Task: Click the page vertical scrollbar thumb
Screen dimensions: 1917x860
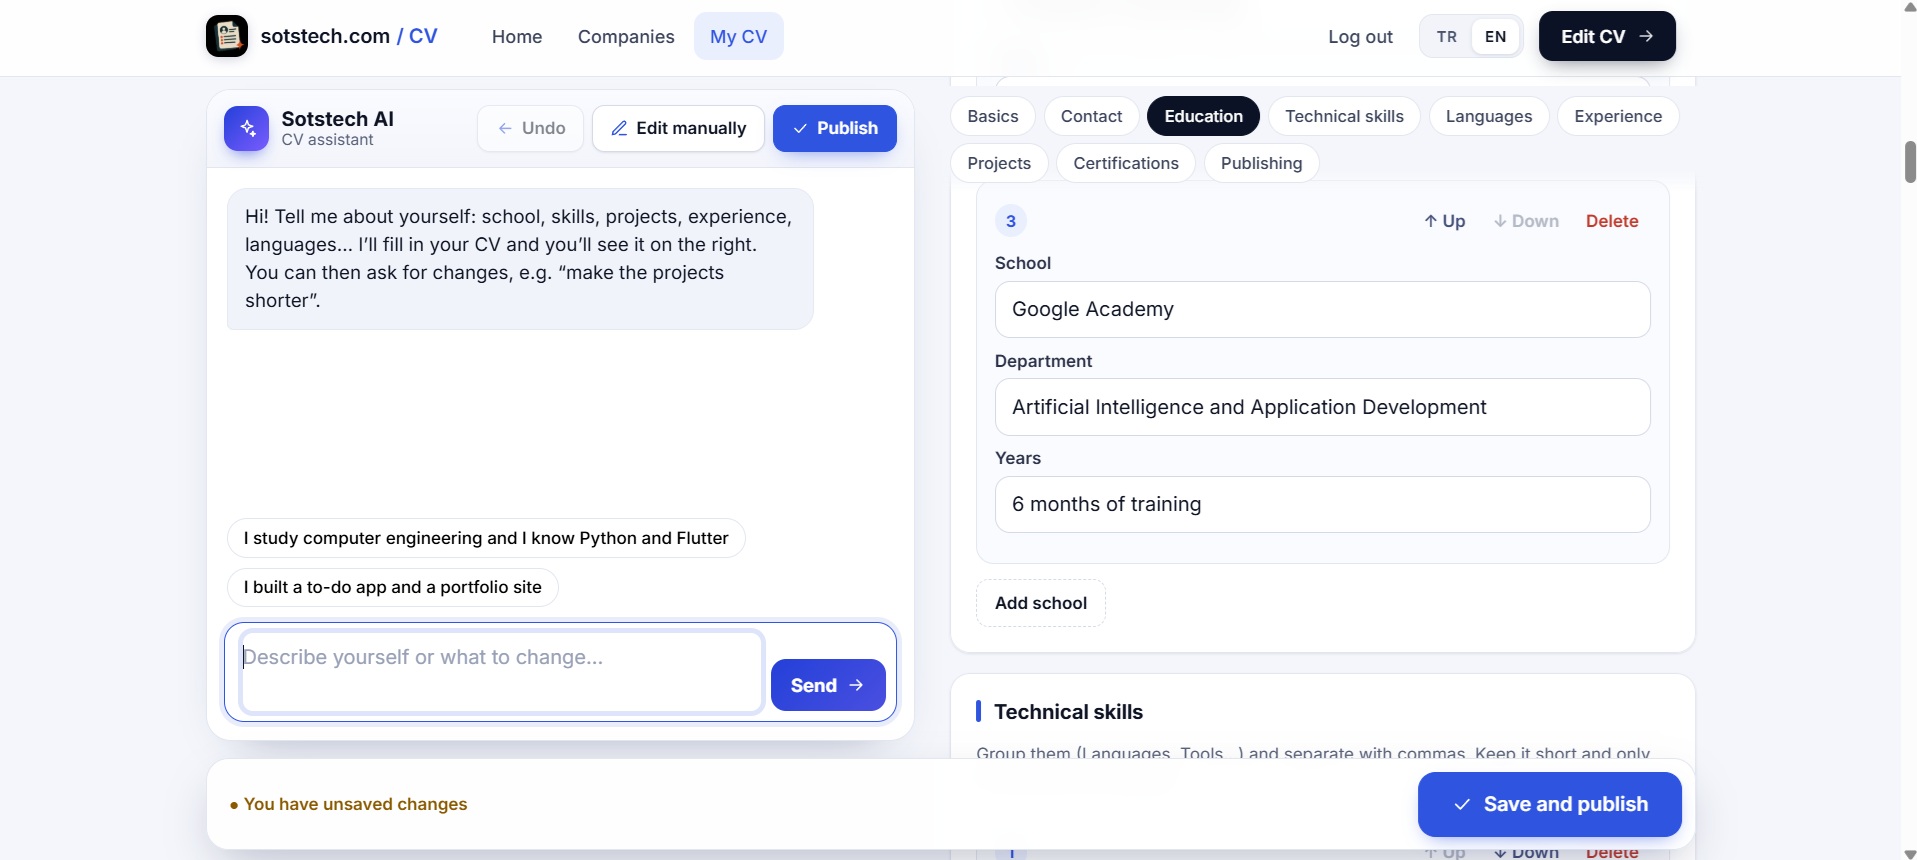Action: [x=1910, y=162]
